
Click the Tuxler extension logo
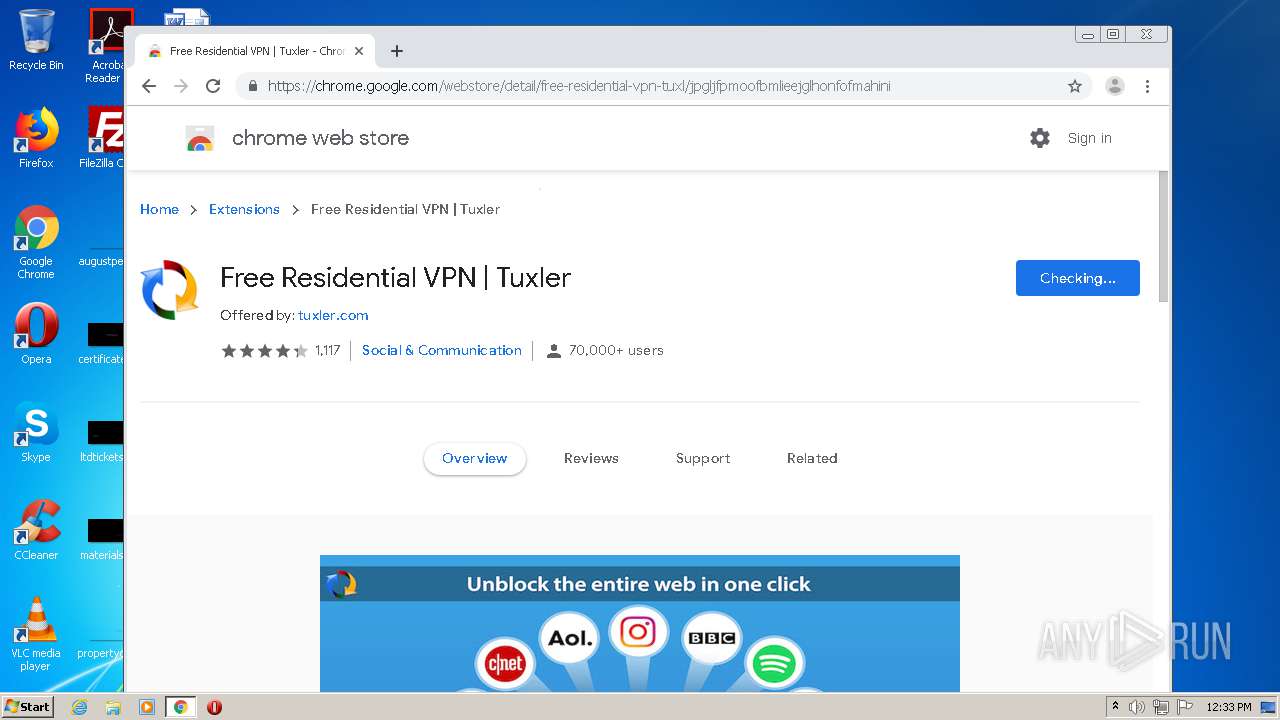[x=170, y=290]
